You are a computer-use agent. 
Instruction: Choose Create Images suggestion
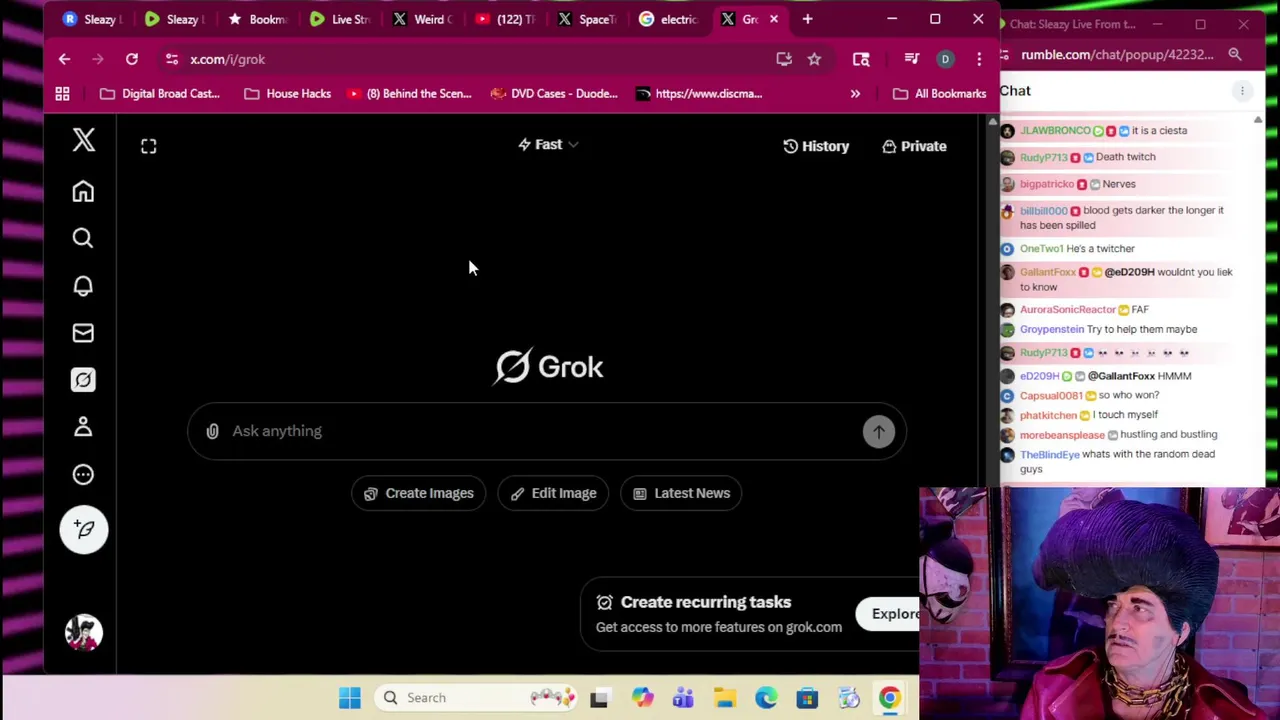point(418,493)
